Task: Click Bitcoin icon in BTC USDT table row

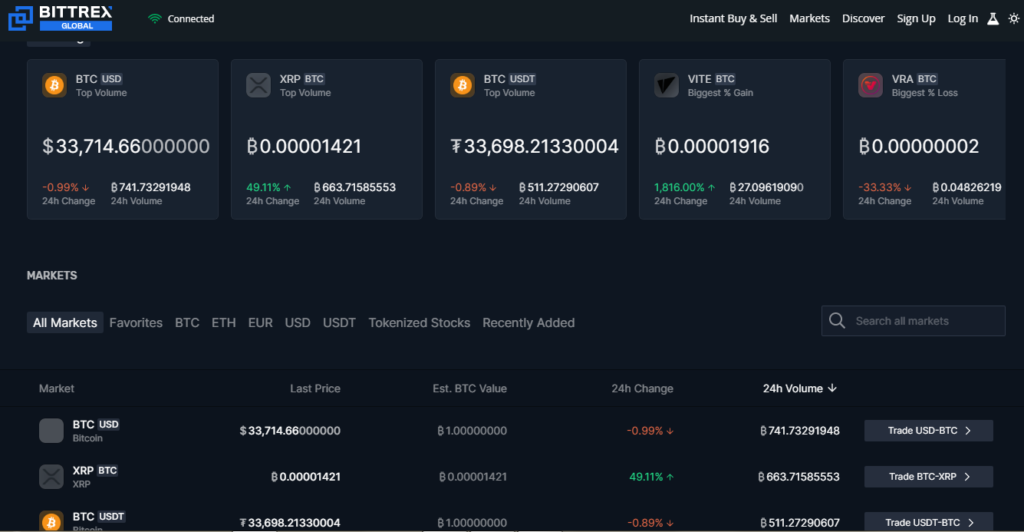Action: pyautogui.click(x=51, y=522)
